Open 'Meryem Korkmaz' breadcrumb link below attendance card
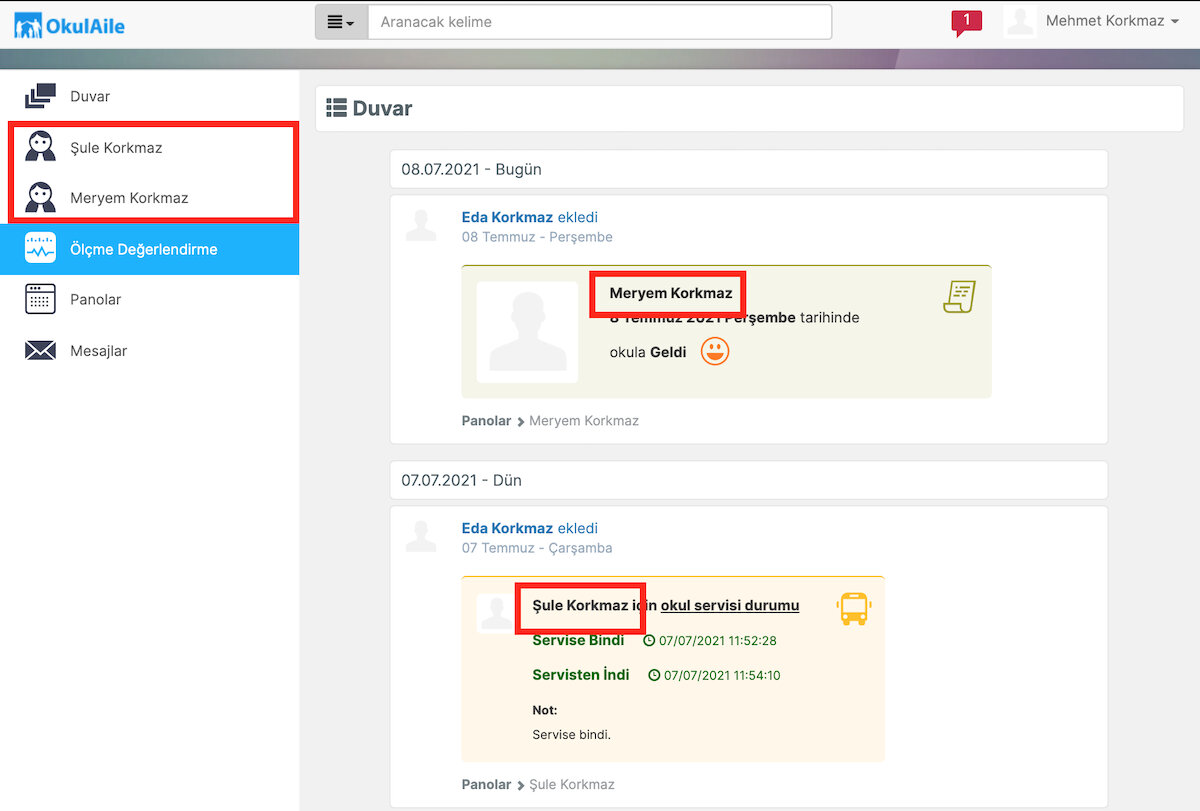 pyautogui.click(x=584, y=421)
